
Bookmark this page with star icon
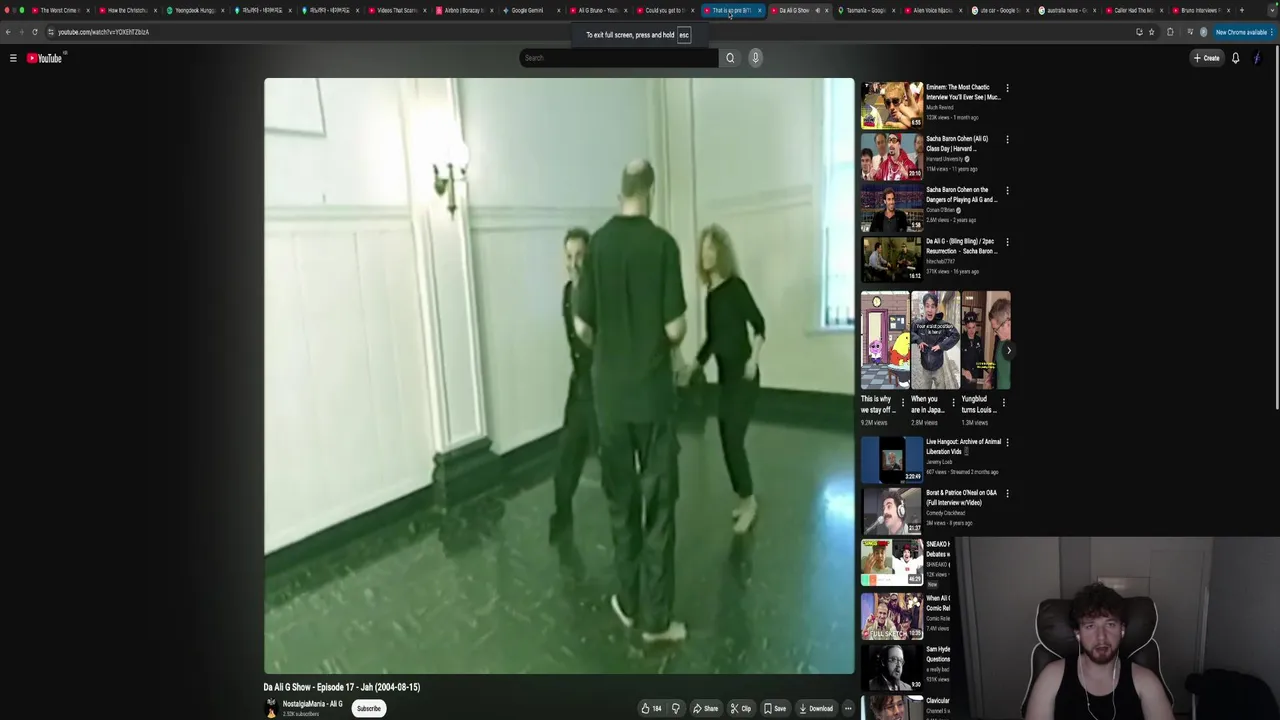click(1151, 32)
